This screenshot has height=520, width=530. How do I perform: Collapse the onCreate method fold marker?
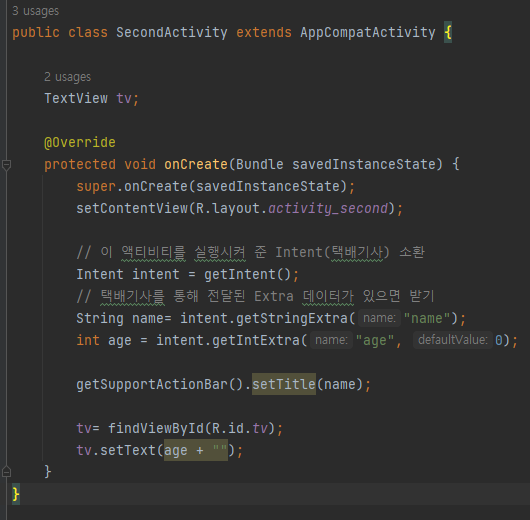[x=6, y=165]
